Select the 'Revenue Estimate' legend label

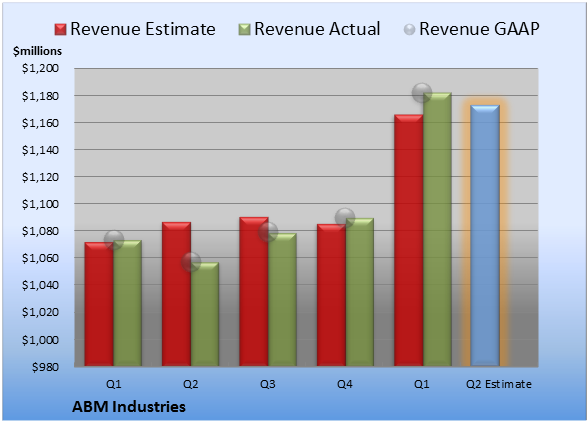[x=143, y=29]
